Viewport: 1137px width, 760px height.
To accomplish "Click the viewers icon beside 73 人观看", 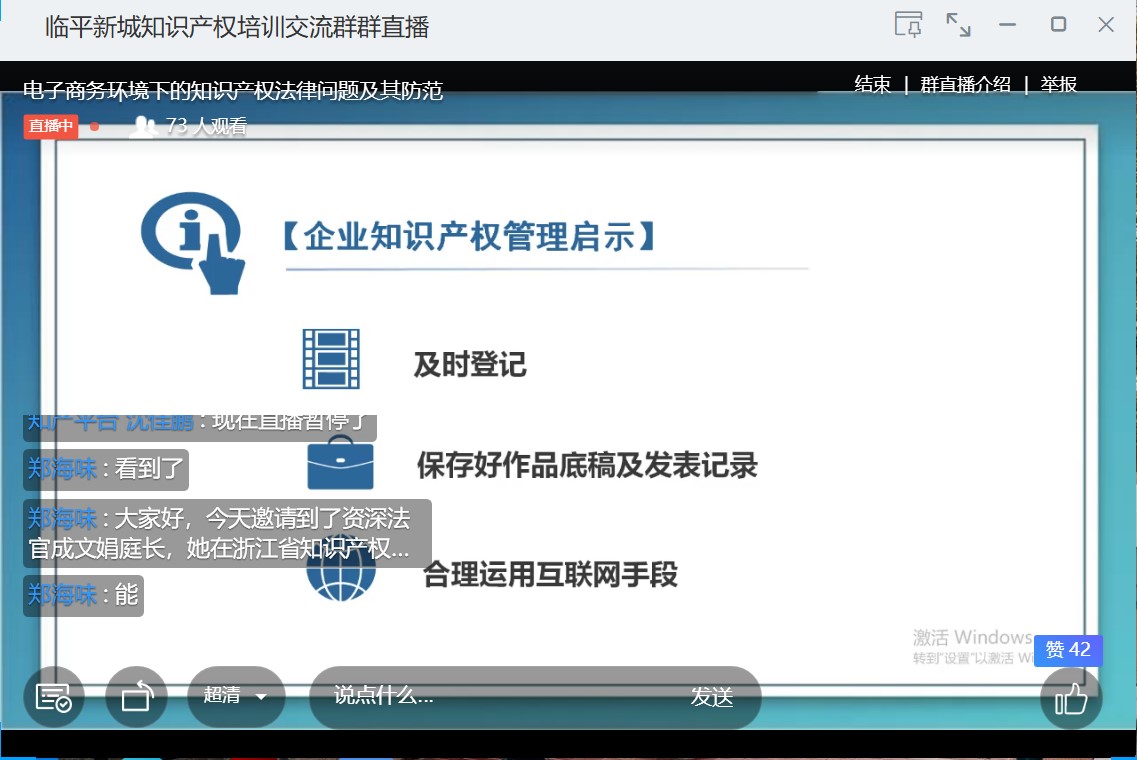I will (145, 126).
